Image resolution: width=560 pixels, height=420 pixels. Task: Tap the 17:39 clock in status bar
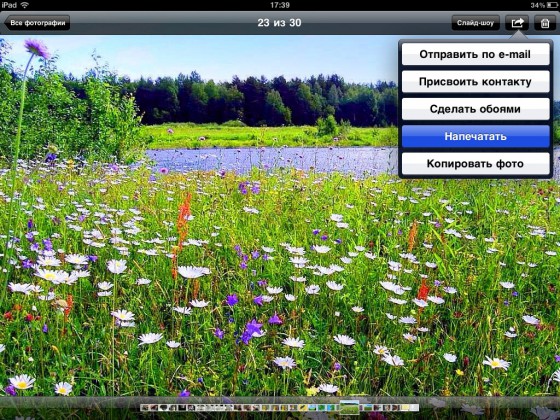click(280, 5)
